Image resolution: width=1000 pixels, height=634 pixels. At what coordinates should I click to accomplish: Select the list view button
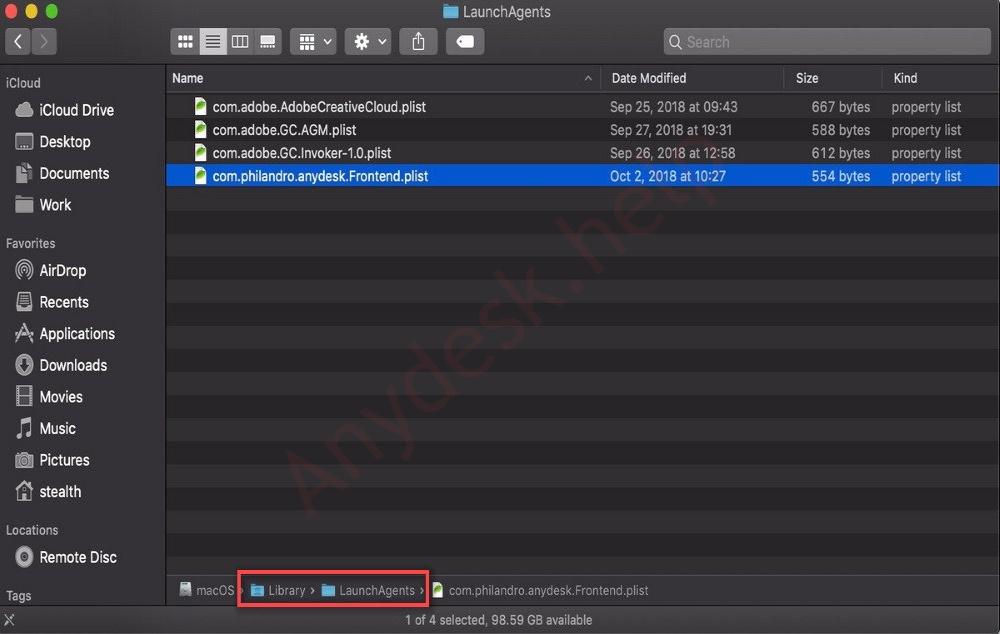[x=212, y=42]
